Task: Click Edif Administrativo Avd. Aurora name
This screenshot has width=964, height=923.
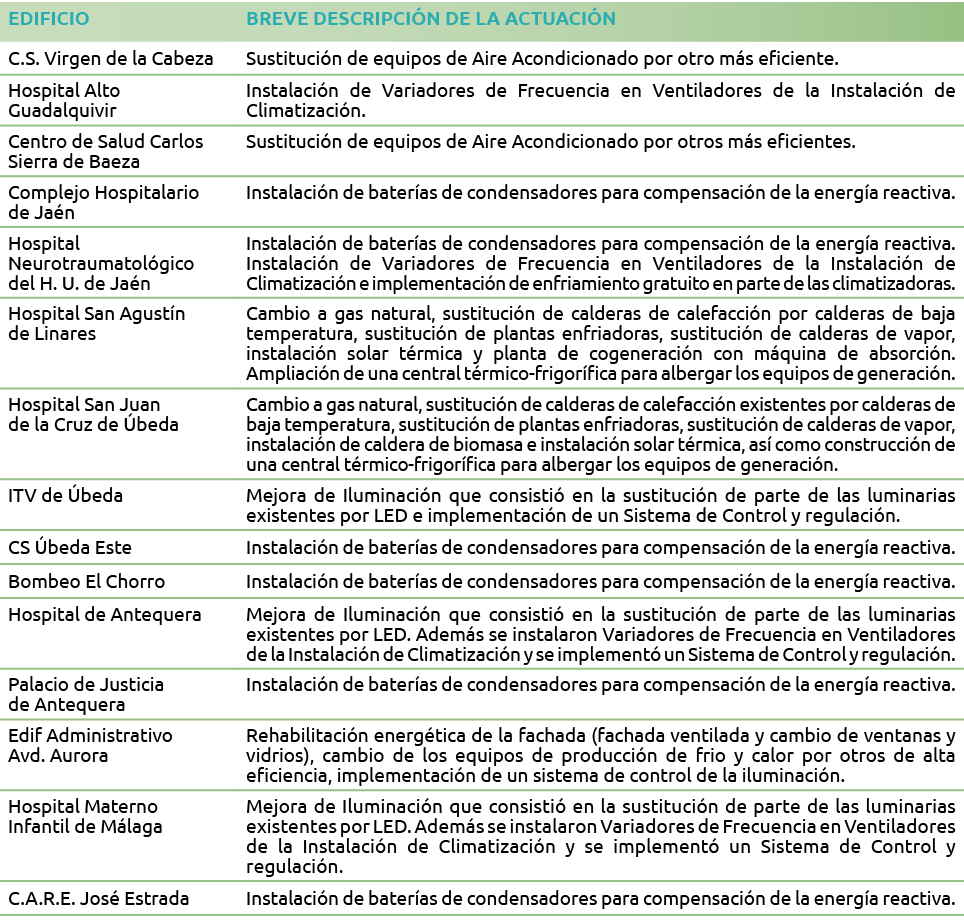Action: click(x=90, y=745)
